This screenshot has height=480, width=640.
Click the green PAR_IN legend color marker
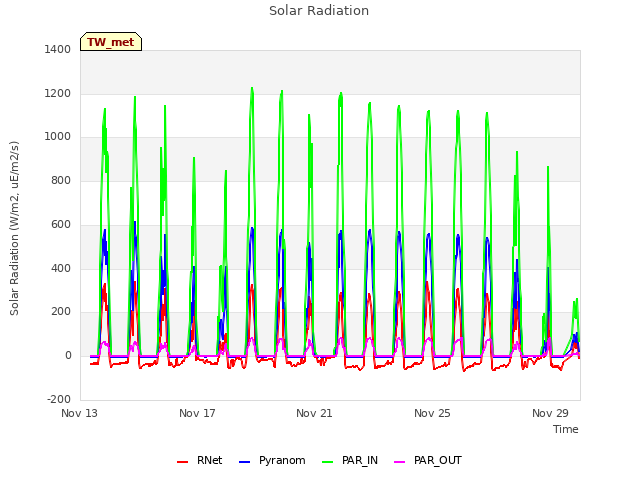[x=327, y=462]
